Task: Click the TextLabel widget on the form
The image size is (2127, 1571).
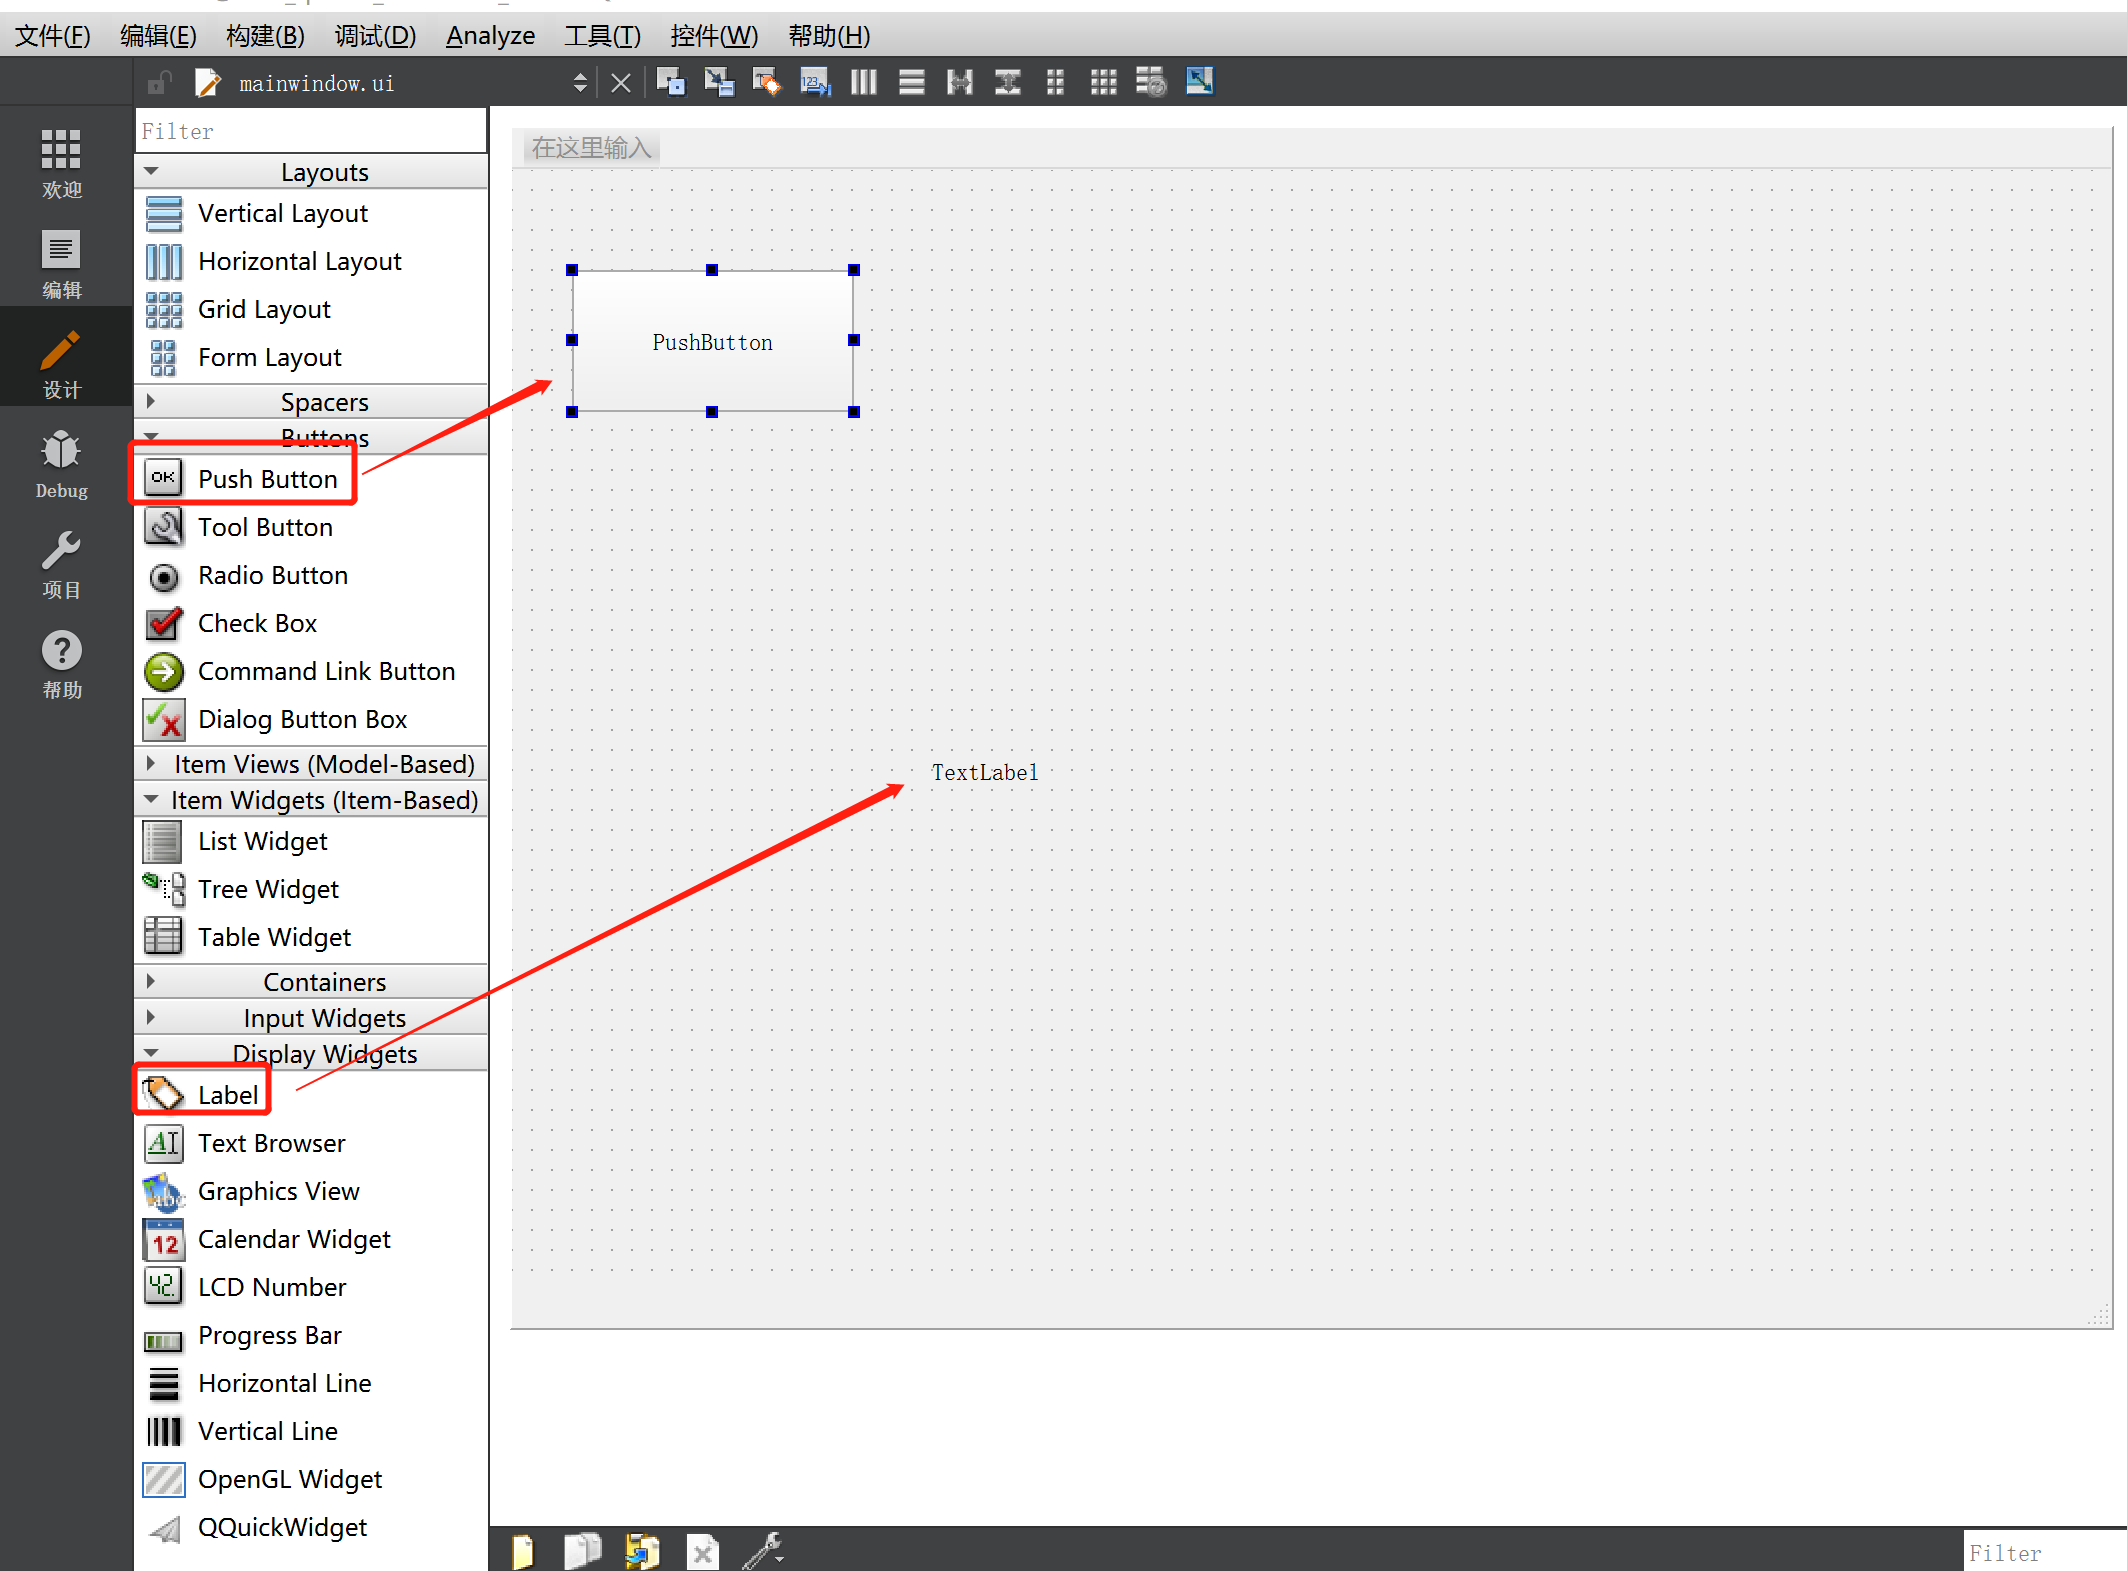Action: click(x=984, y=773)
